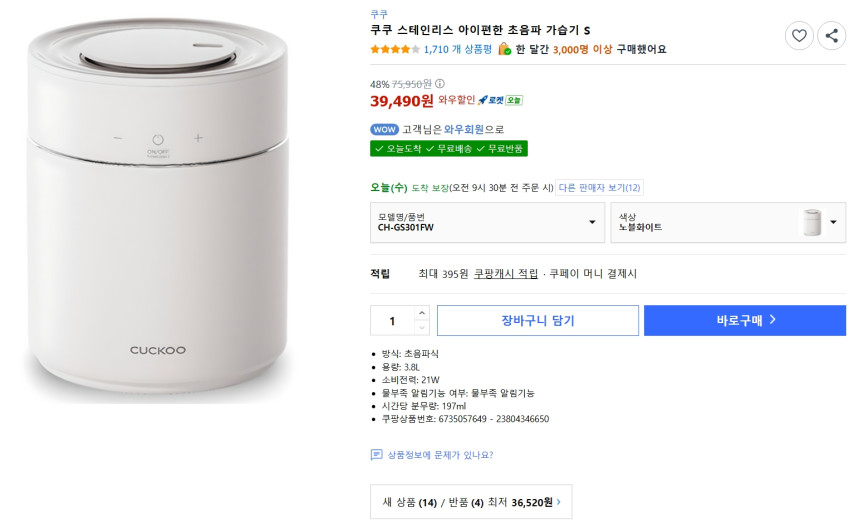This screenshot has height=523, width=849.
Task: Open the 색상 노블화이트 color dropdown
Action: [x=728, y=222]
